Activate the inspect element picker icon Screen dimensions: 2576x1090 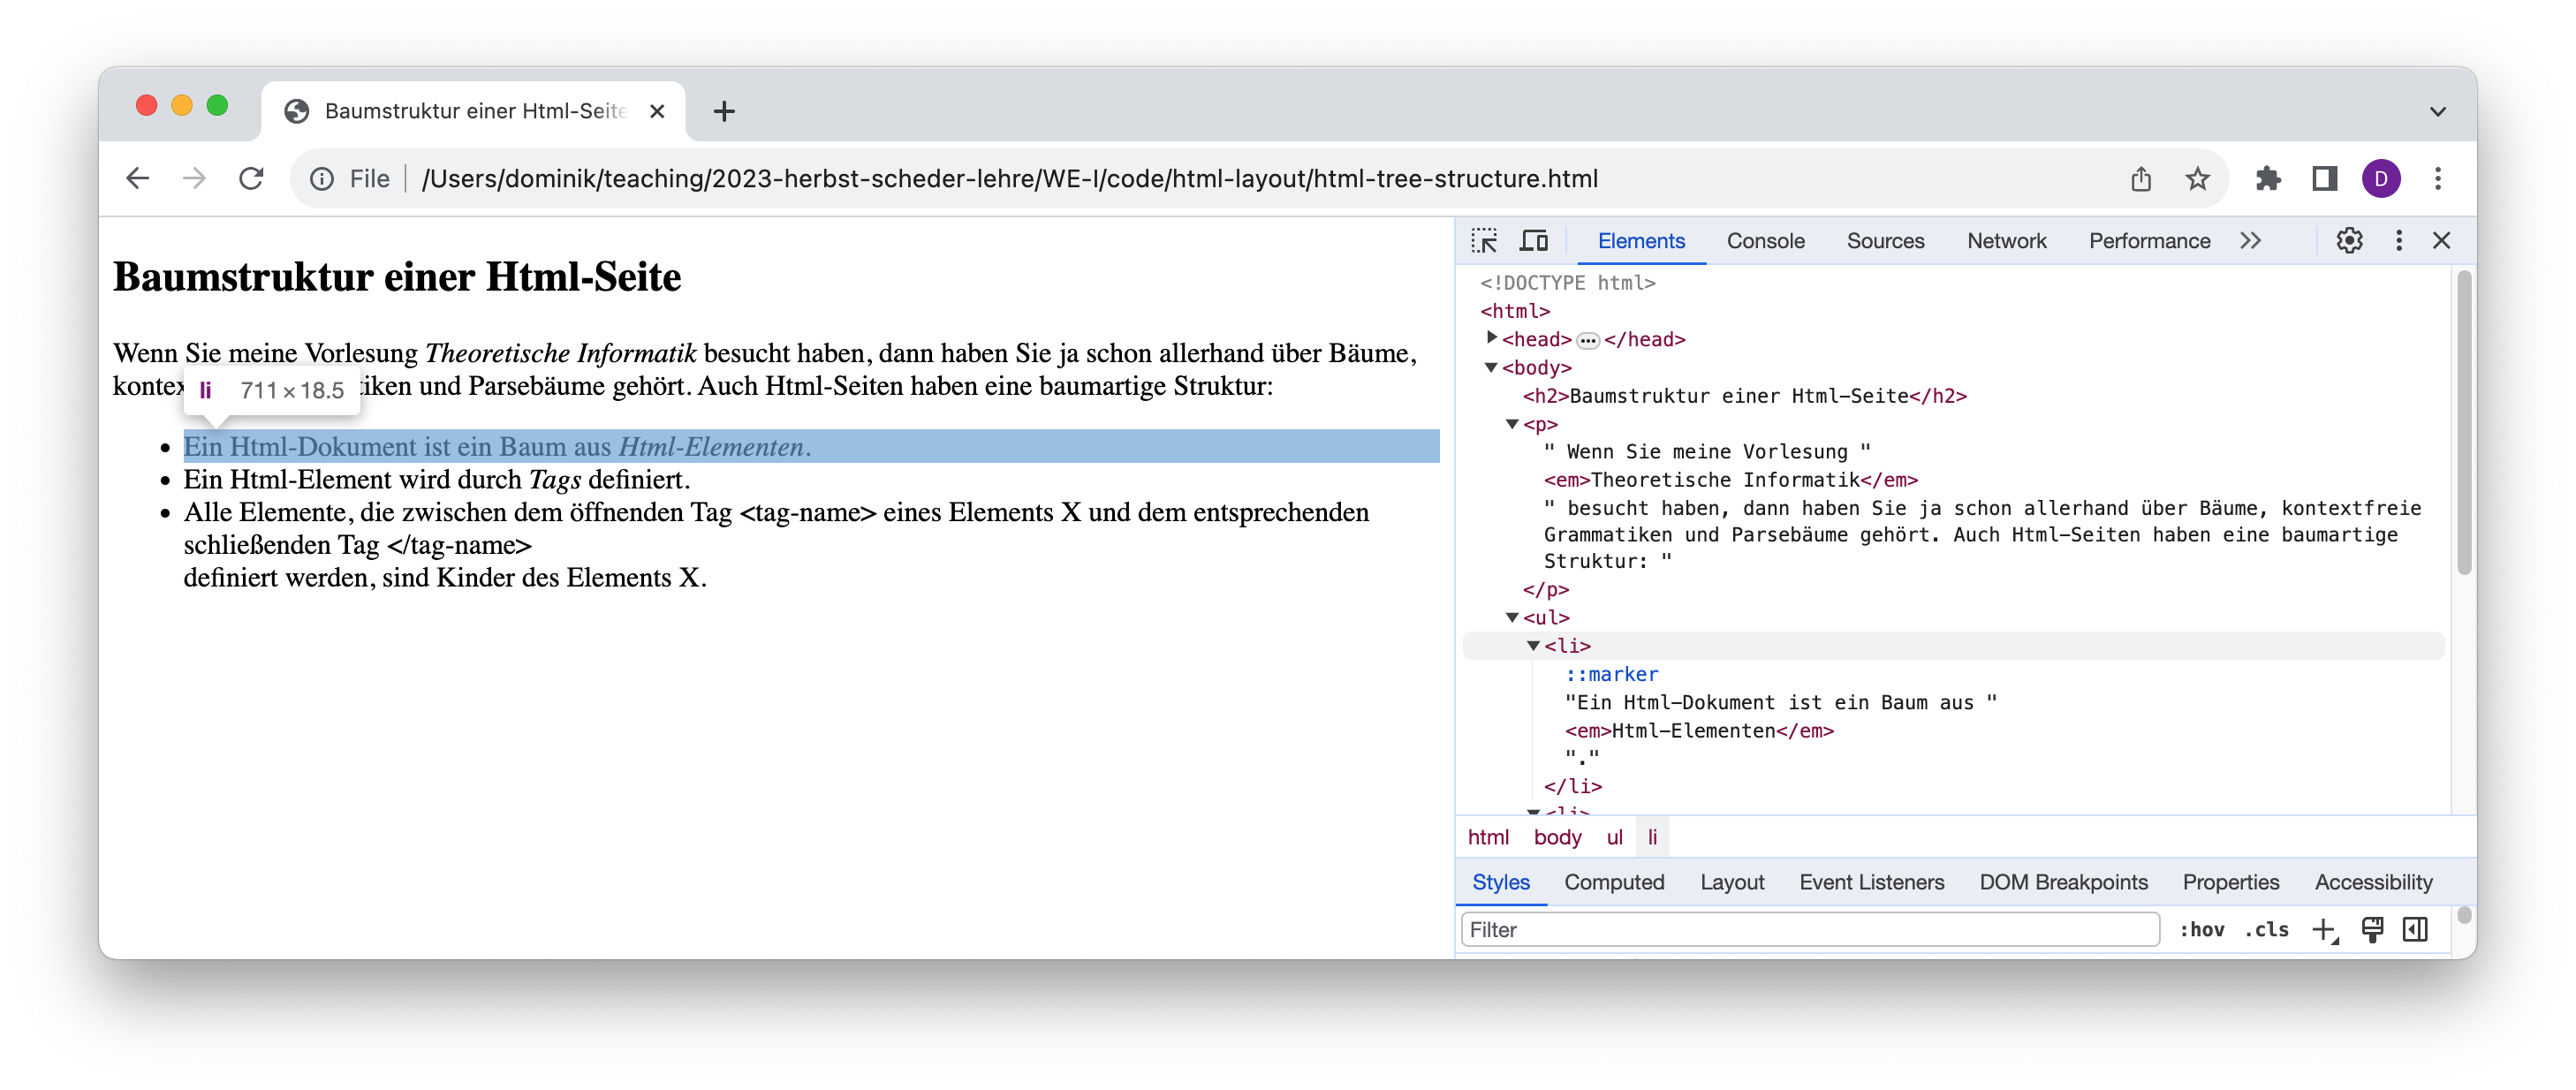pyautogui.click(x=1484, y=241)
